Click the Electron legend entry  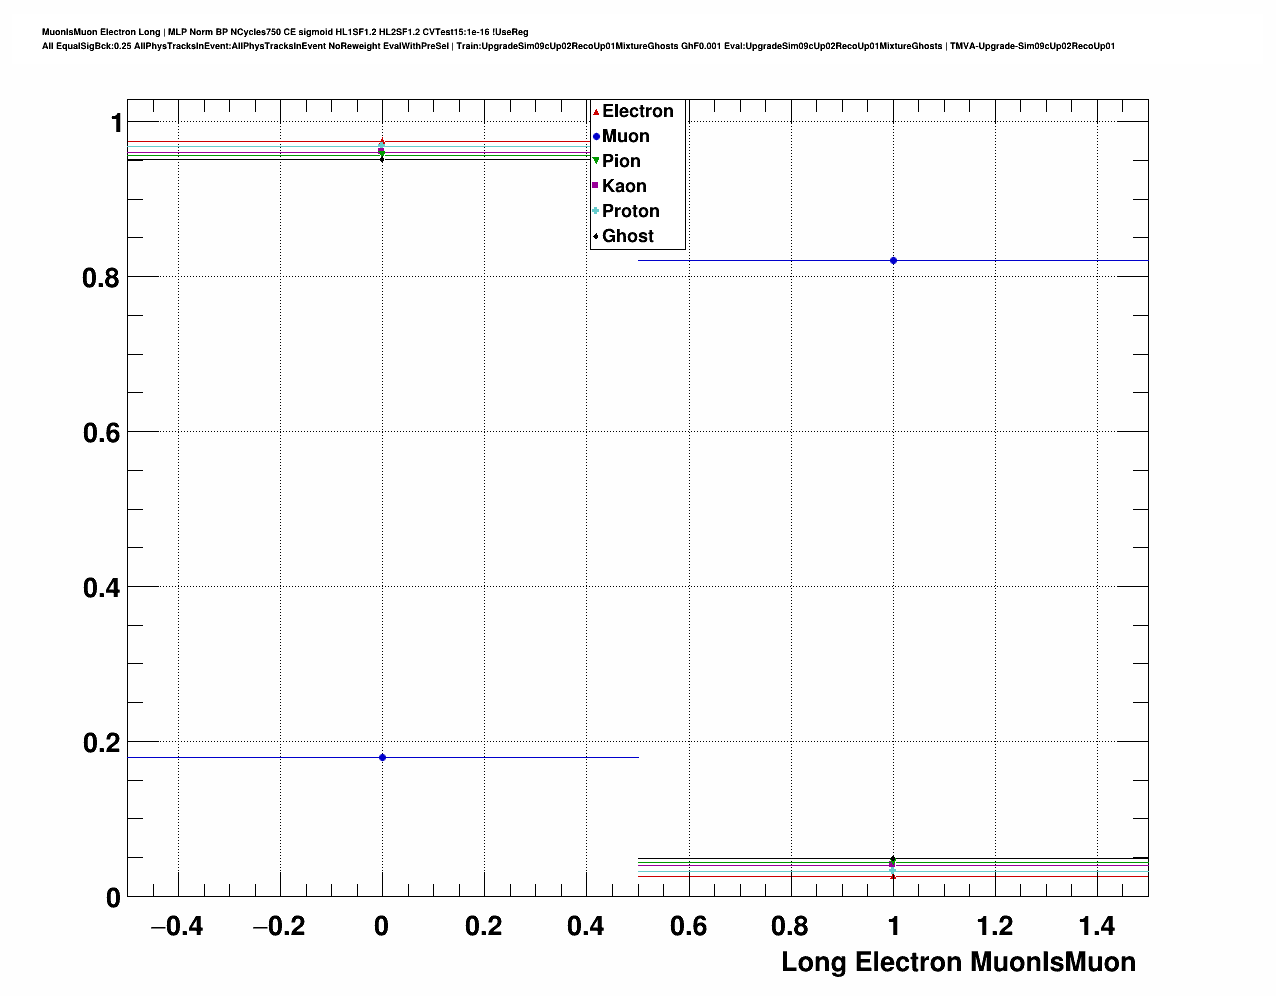[x=634, y=111]
